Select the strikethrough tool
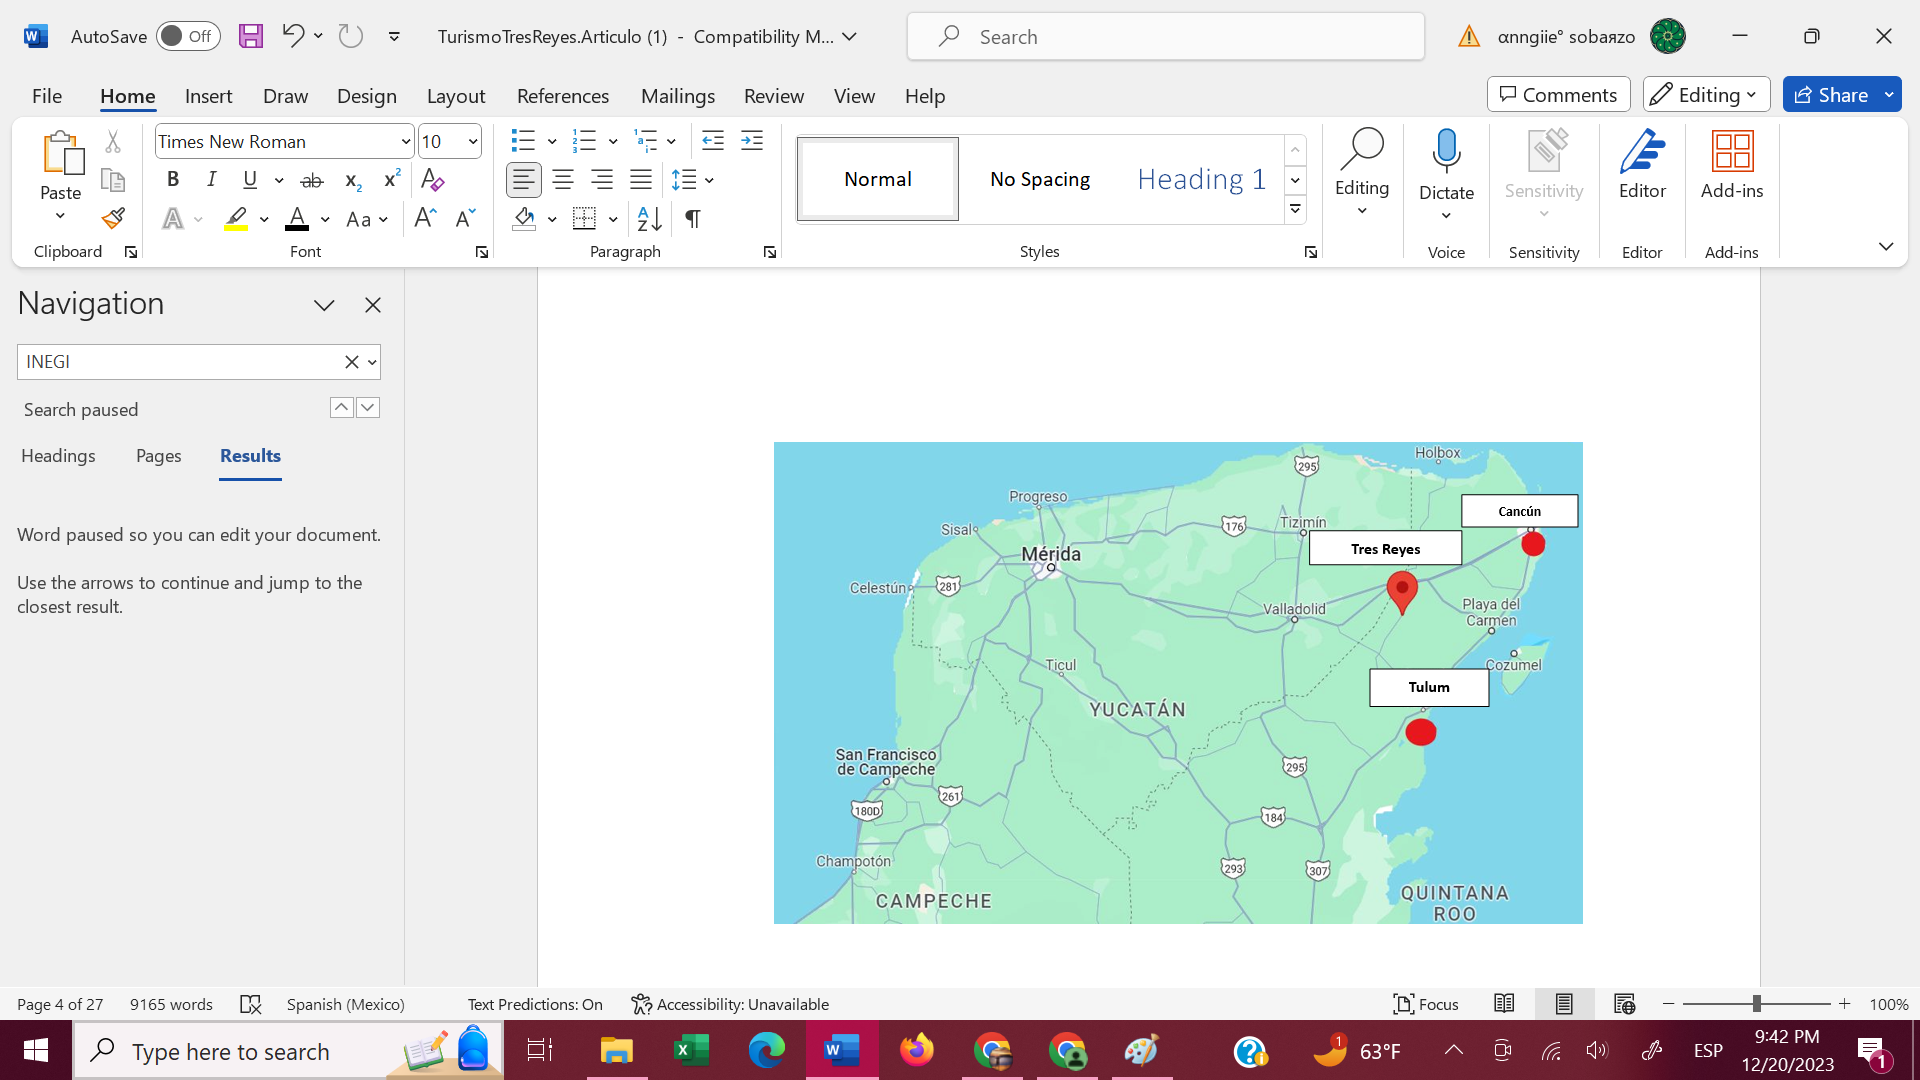Viewport: 1920px width, 1080px height. tap(312, 180)
